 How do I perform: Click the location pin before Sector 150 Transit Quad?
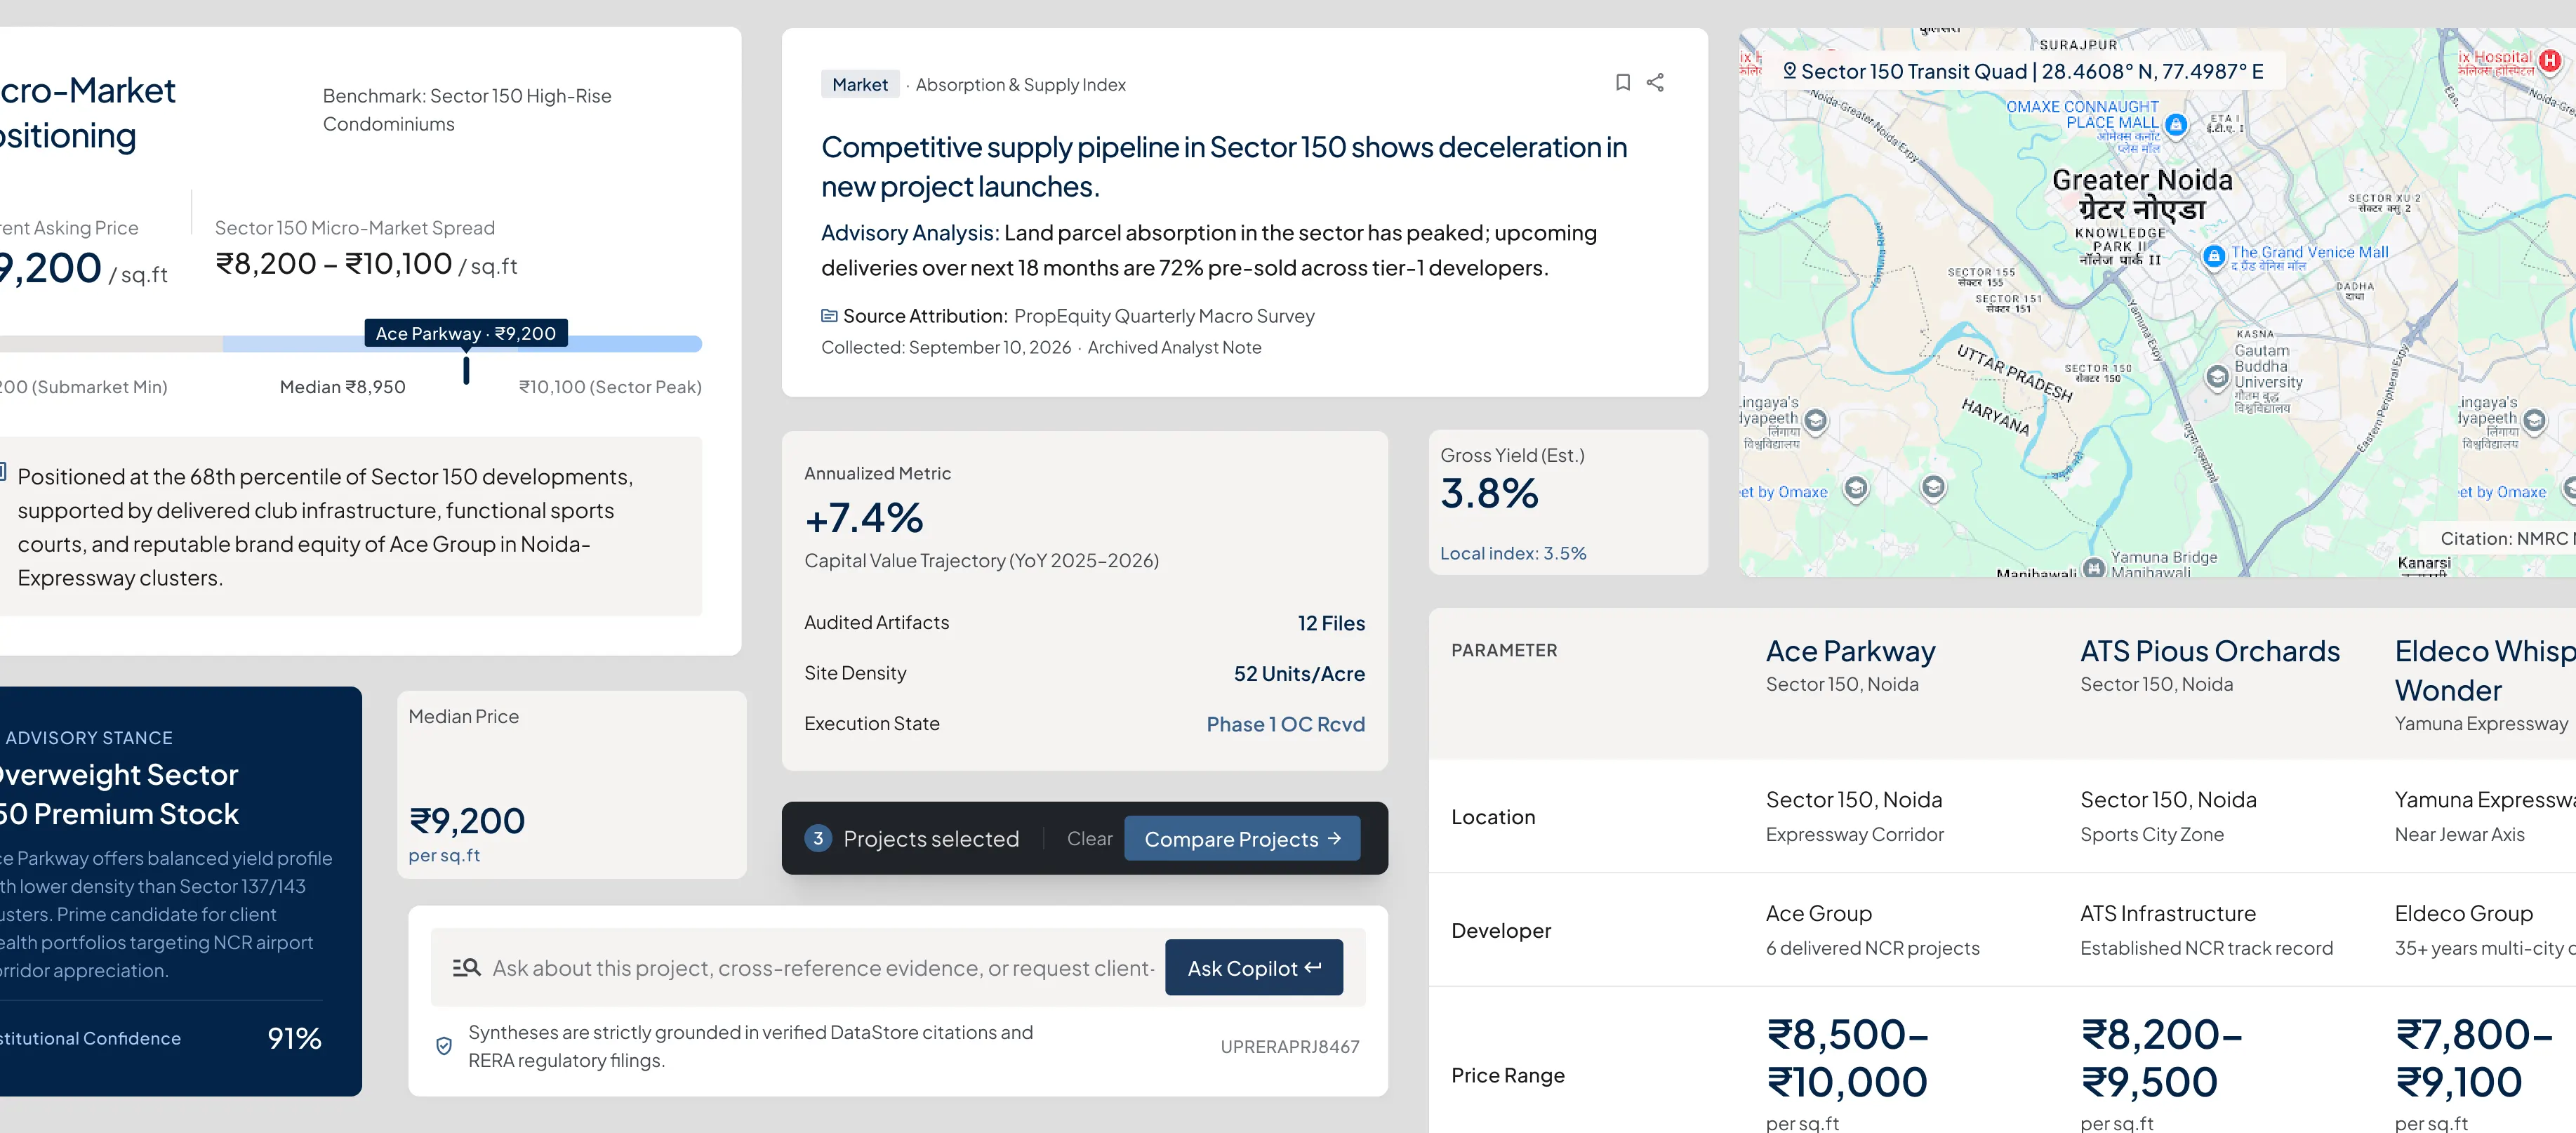[1789, 71]
